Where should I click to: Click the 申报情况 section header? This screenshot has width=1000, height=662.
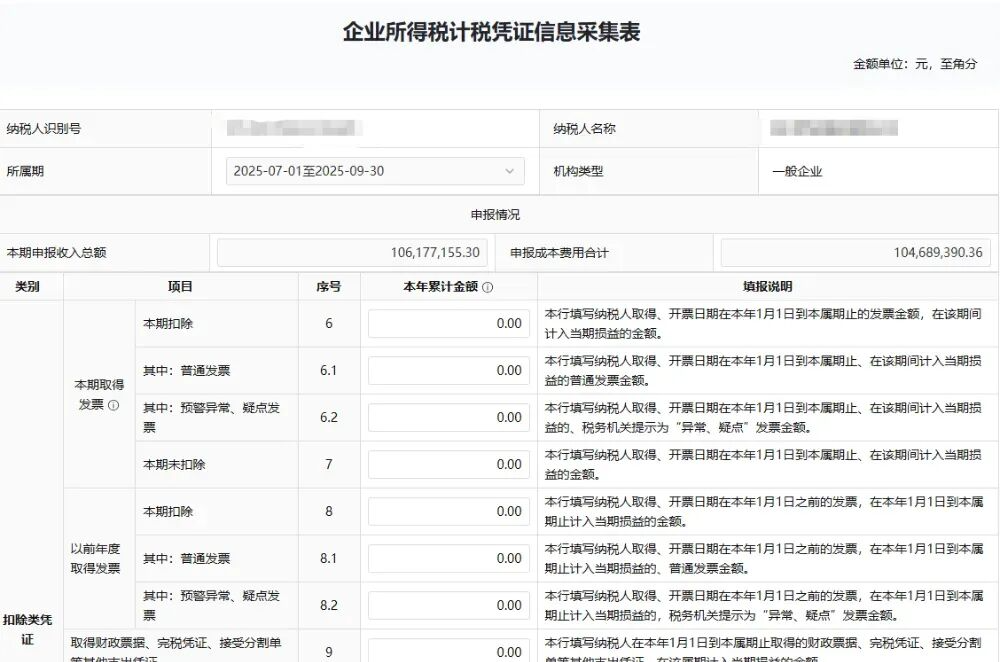click(496, 214)
